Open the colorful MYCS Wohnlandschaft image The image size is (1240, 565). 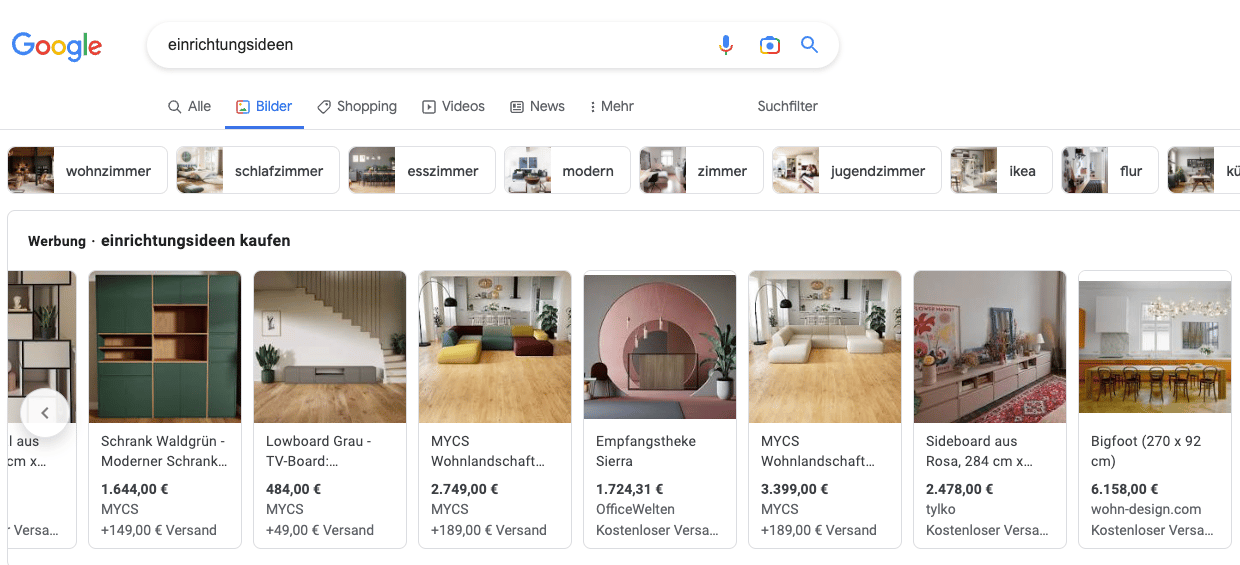[495, 347]
